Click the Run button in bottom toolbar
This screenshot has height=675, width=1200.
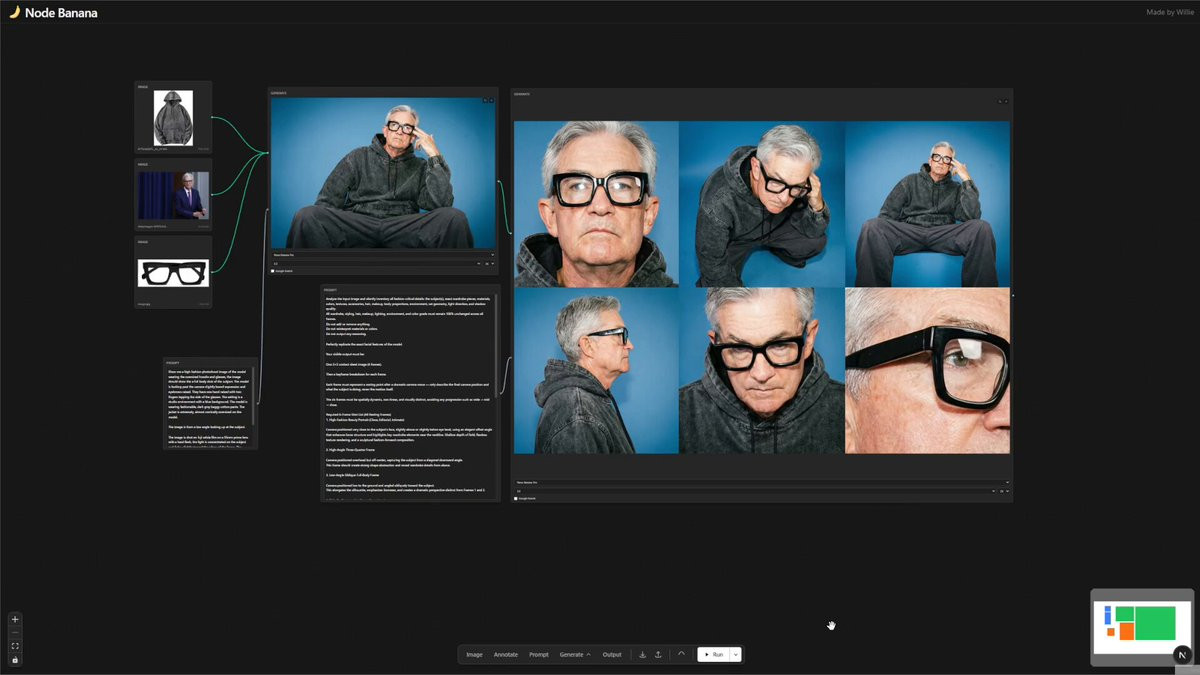point(714,654)
